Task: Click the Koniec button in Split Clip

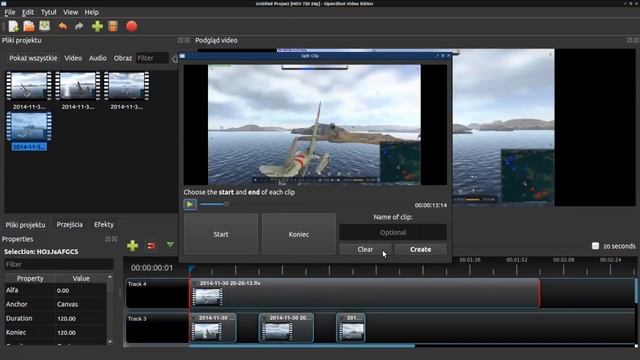Action: point(299,234)
